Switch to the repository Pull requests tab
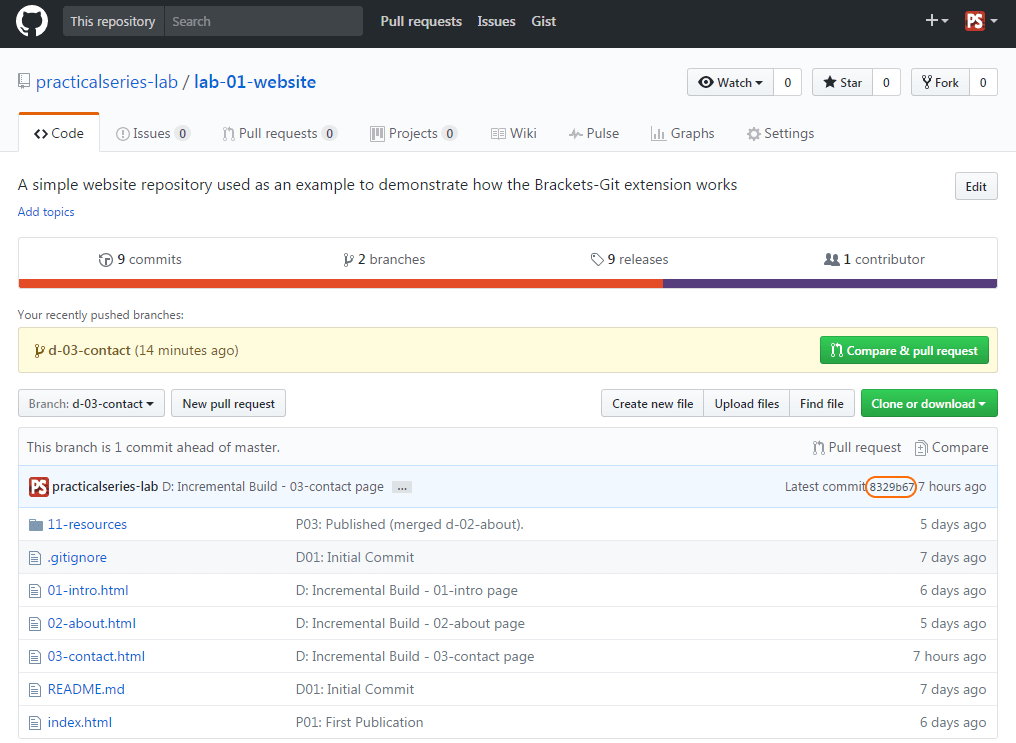Viewport: 1016px width, 743px height. point(279,133)
